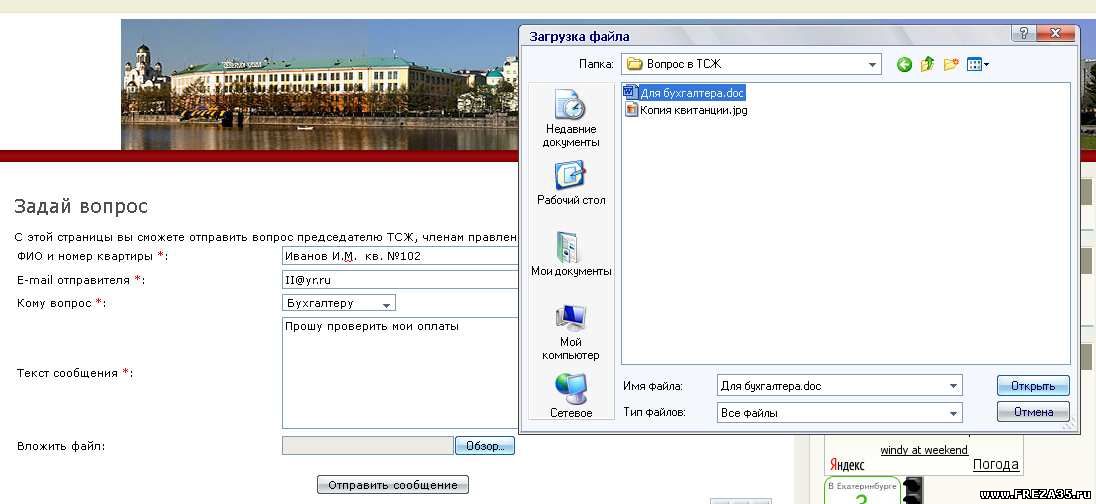Image resolution: width=1096 pixels, height=504 pixels.
Task: Open My Documents (Мои документы)
Action: tap(571, 254)
